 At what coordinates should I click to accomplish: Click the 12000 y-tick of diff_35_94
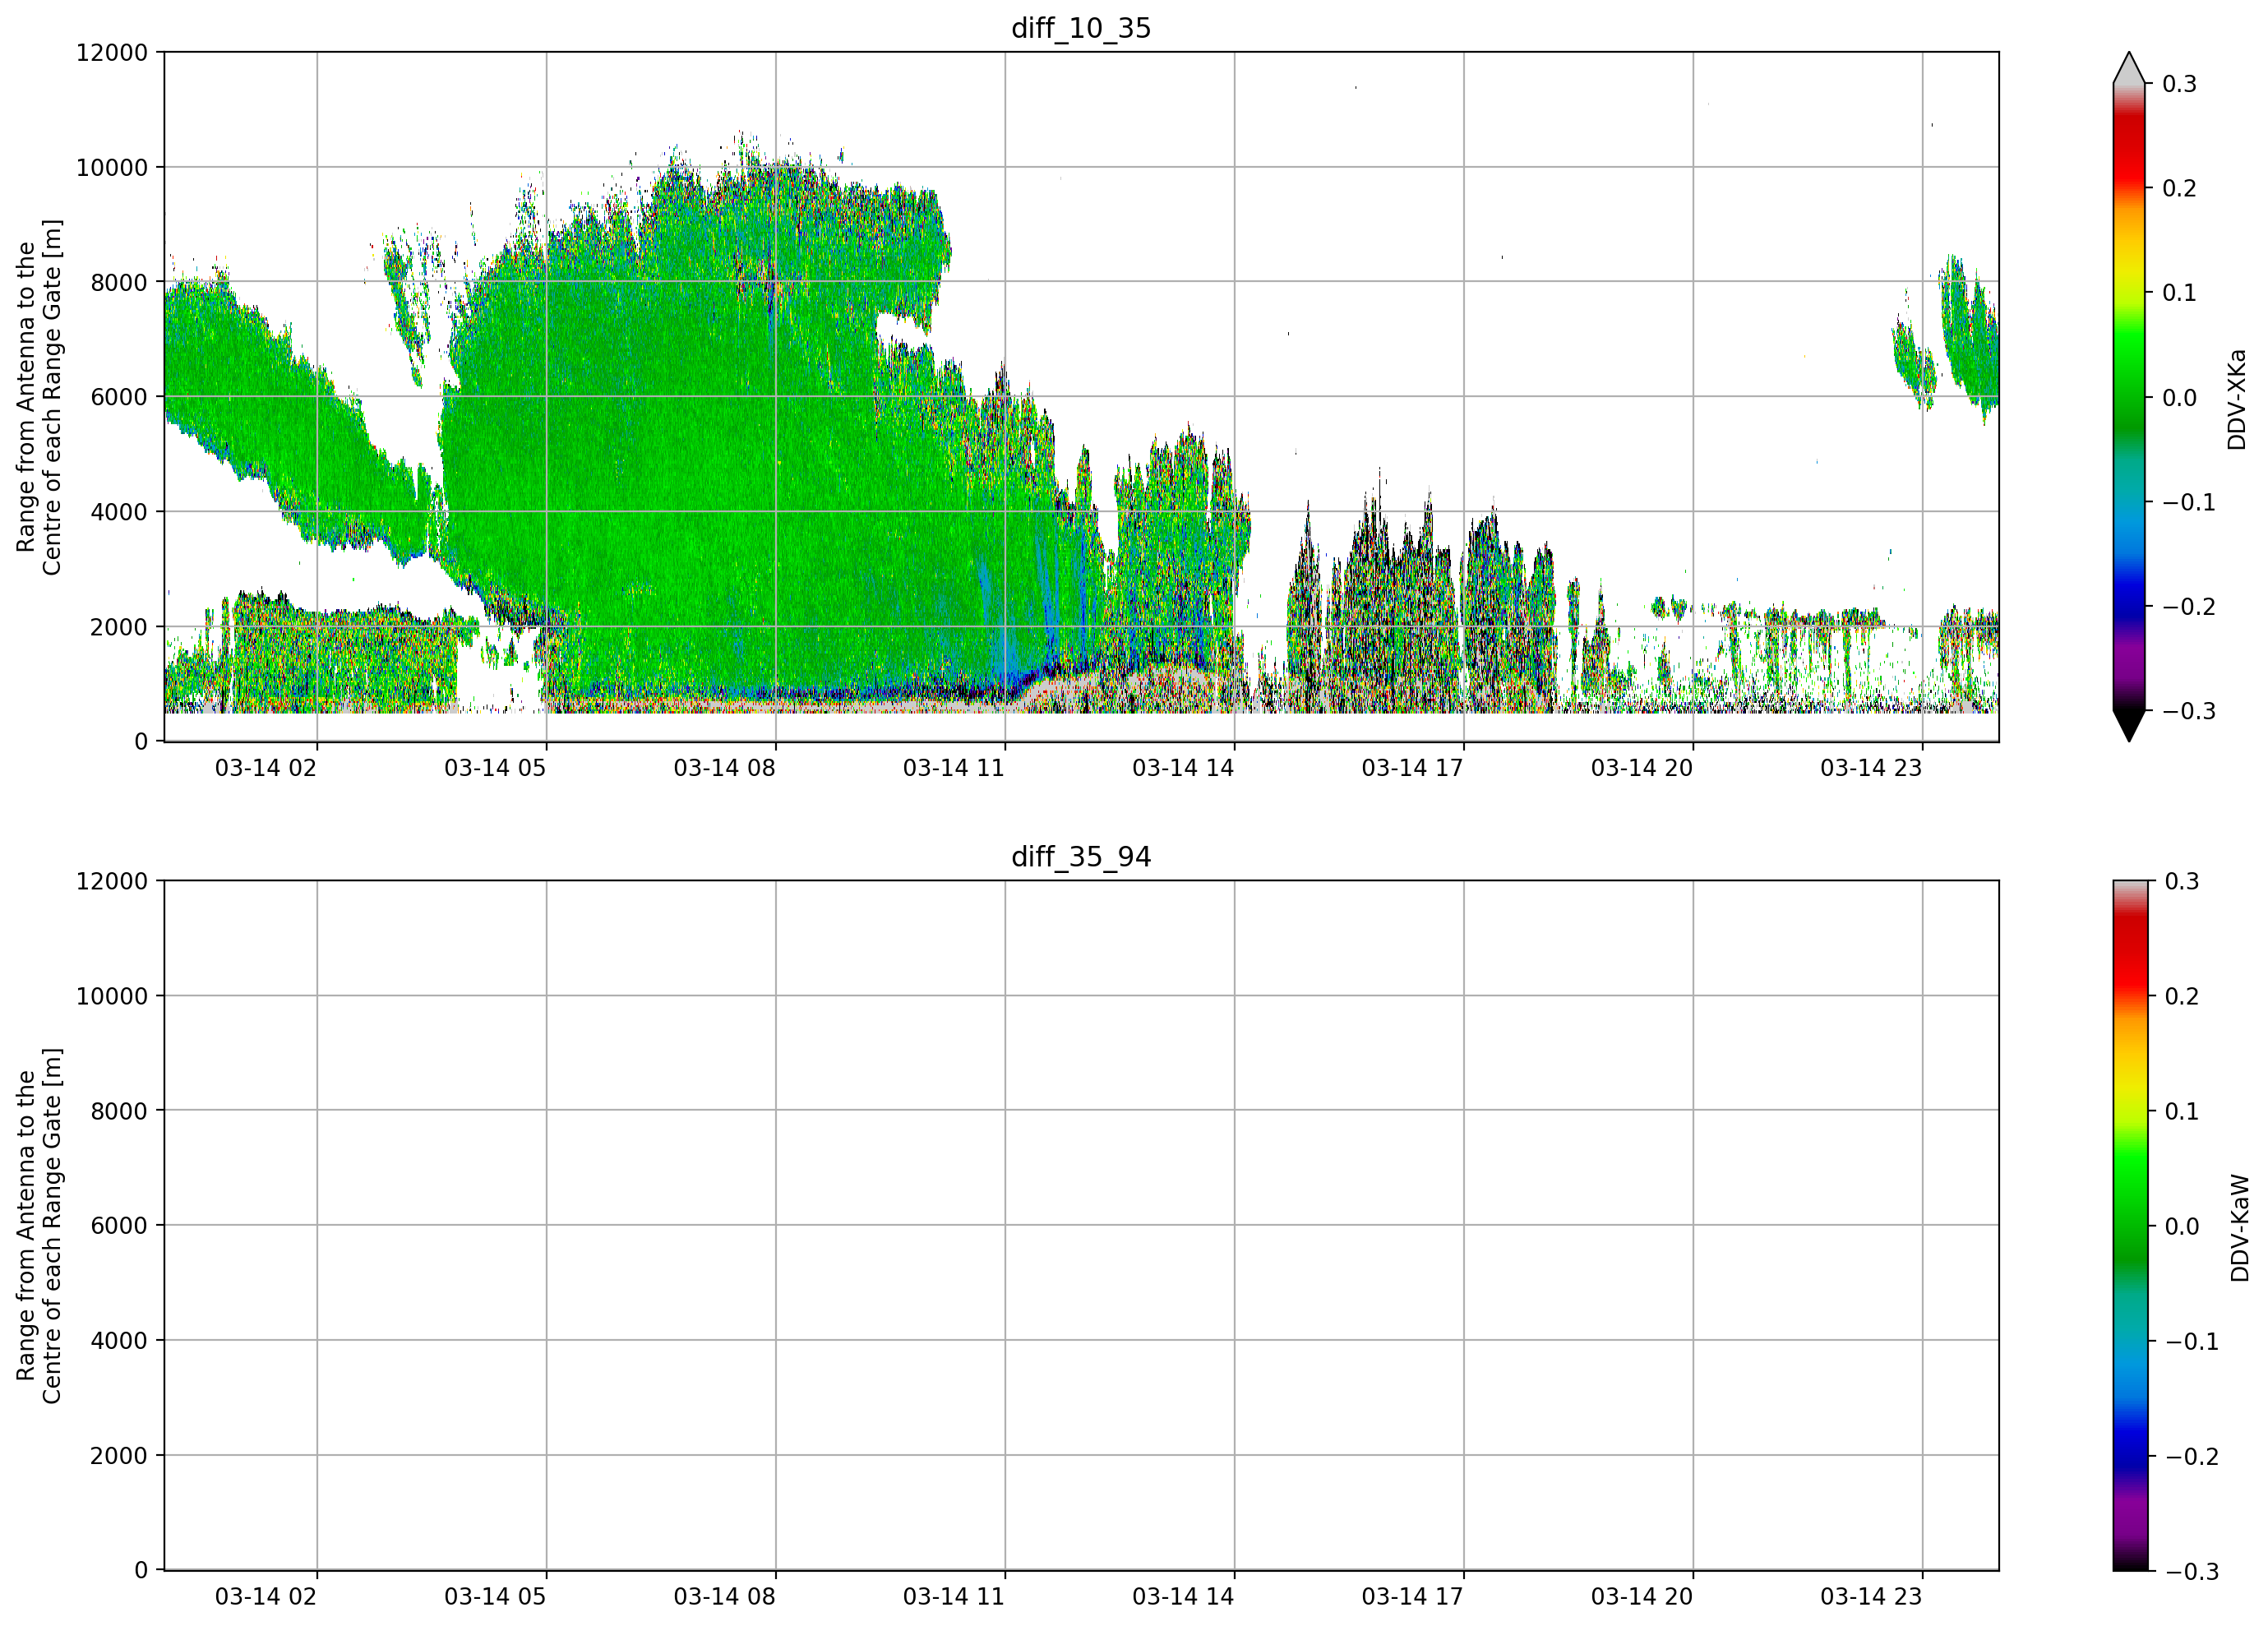click(112, 881)
